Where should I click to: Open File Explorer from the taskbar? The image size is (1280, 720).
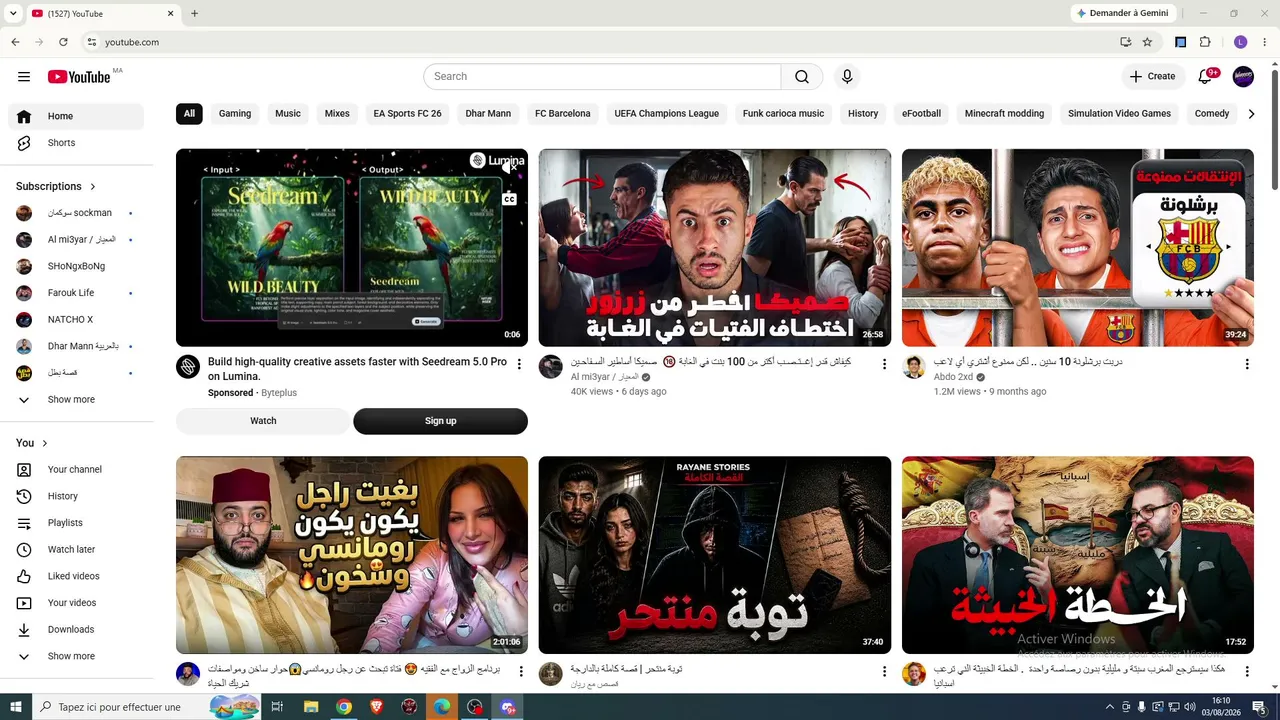[x=311, y=707]
